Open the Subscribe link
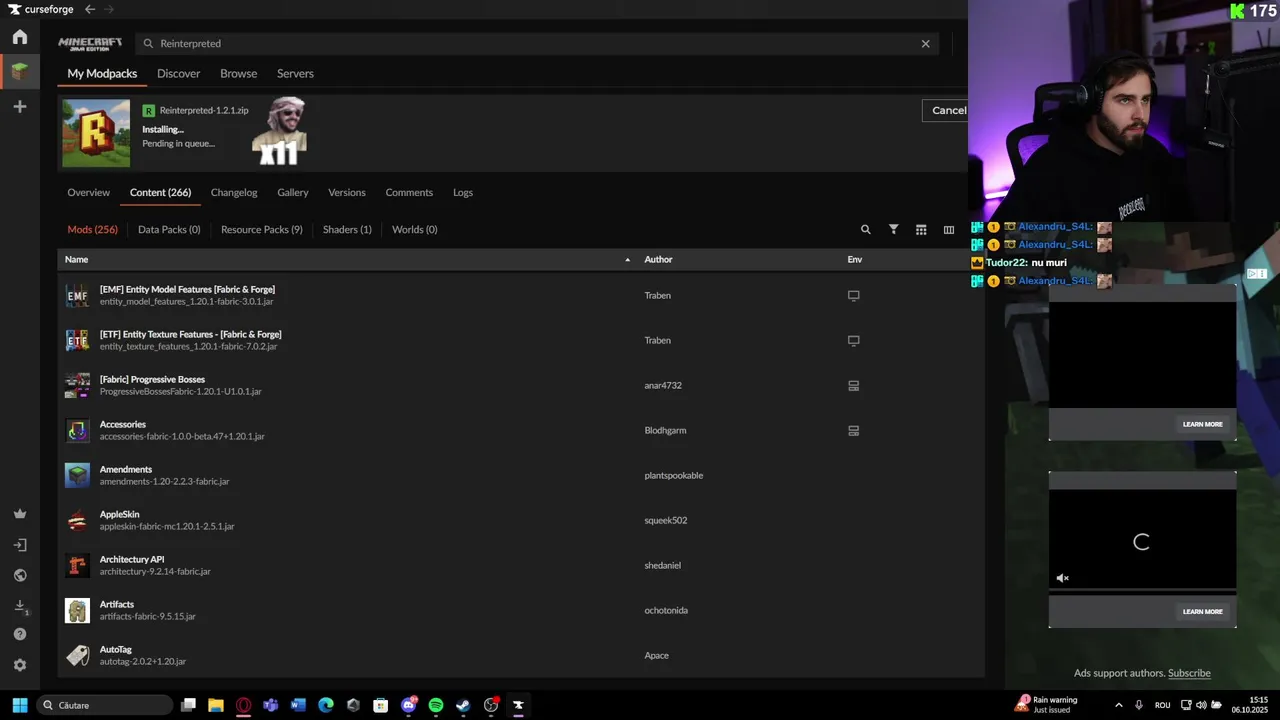The image size is (1280, 720). tap(1189, 674)
